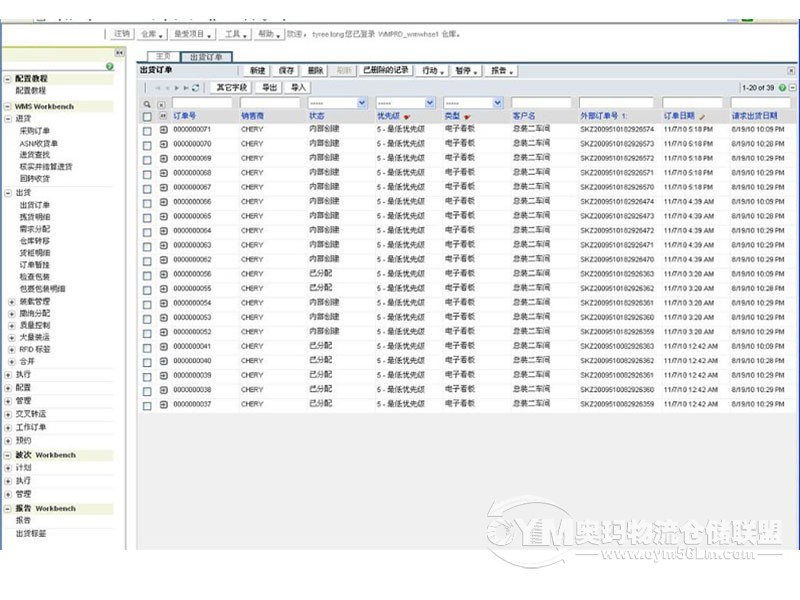Open the detail icon for order 0000000039
This screenshot has height=600, width=800.
164,376
